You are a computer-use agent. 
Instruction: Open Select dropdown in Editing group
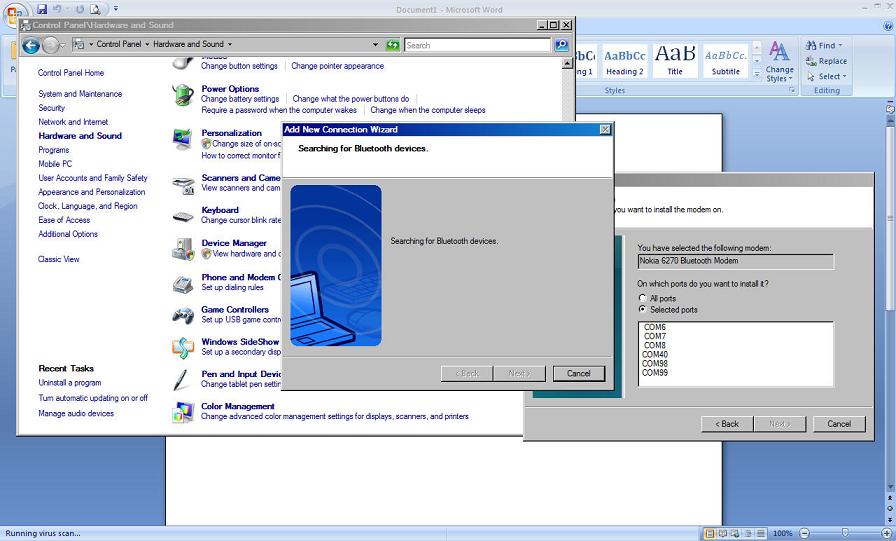(x=827, y=76)
